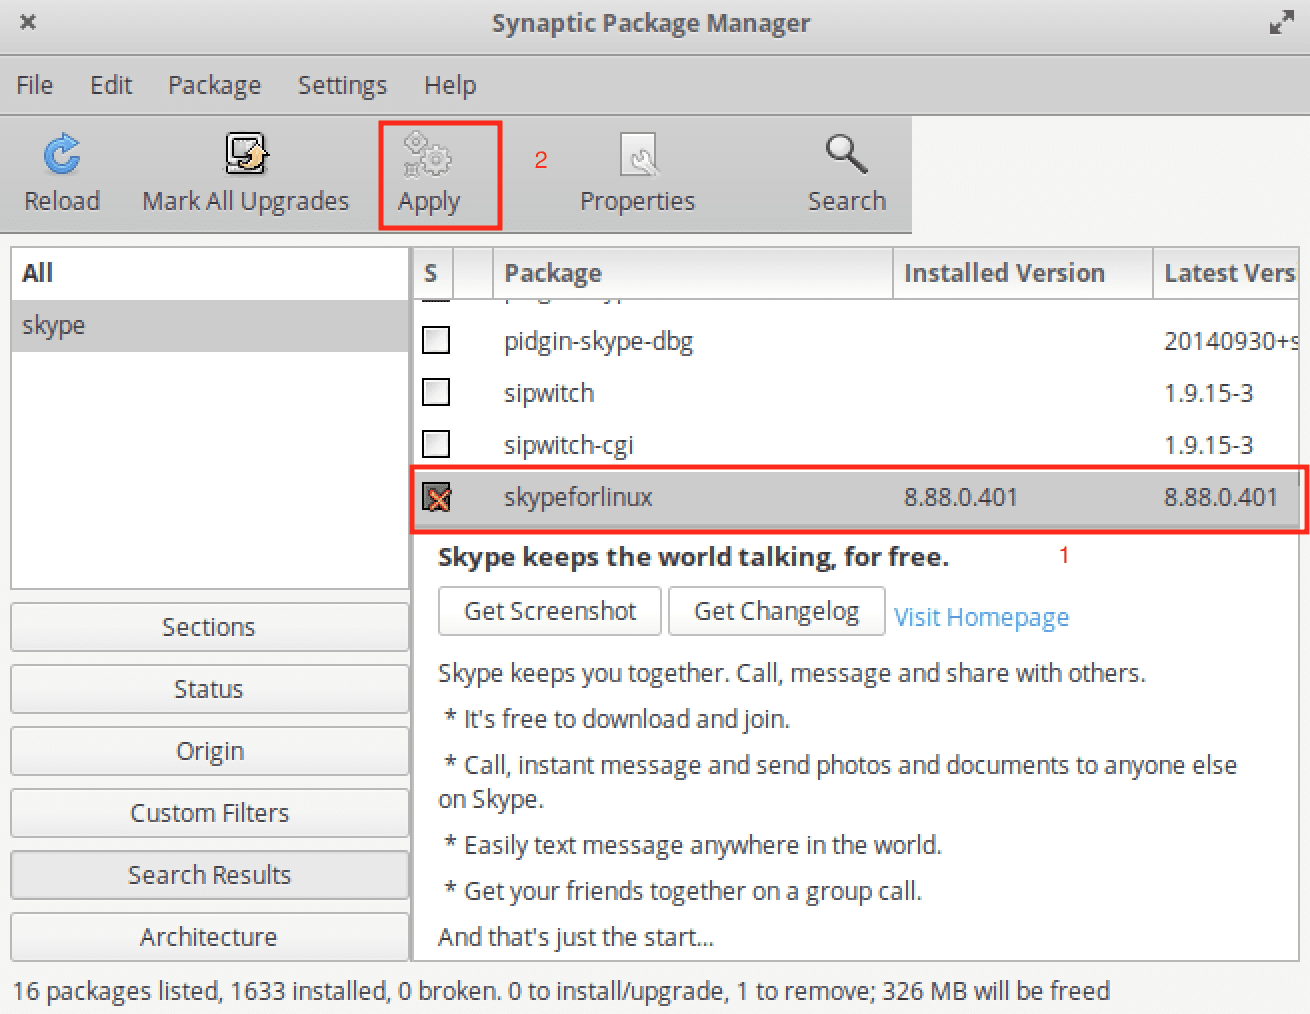
Task: Click the skypeforlinux removal status box
Action: pos(436,497)
